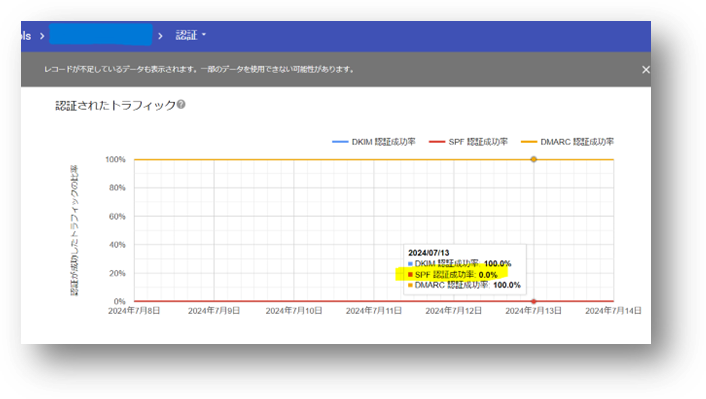Toggle DMARC 認証成功率 legend entry

pos(567,142)
